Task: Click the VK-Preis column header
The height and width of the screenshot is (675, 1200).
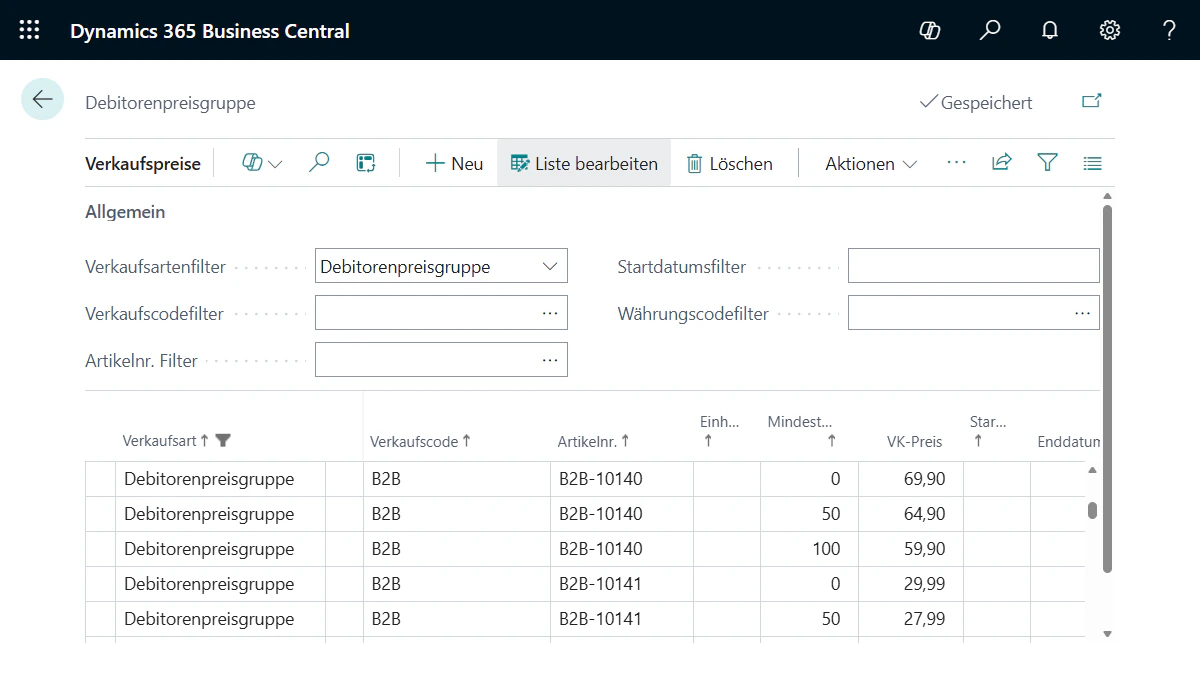Action: (914, 441)
